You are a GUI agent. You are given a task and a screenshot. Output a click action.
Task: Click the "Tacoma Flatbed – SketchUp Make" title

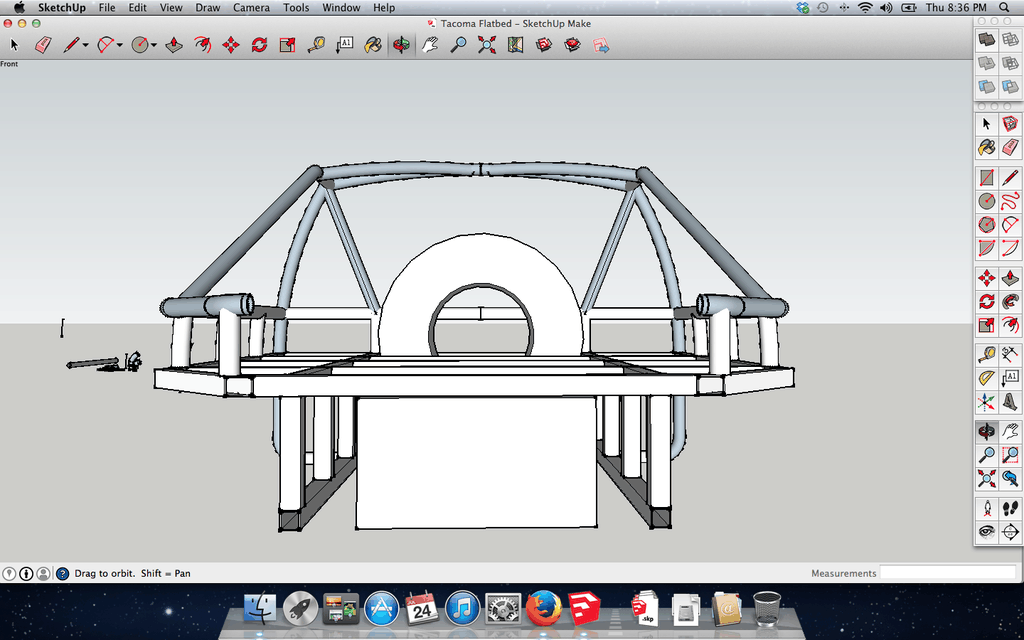click(x=515, y=24)
